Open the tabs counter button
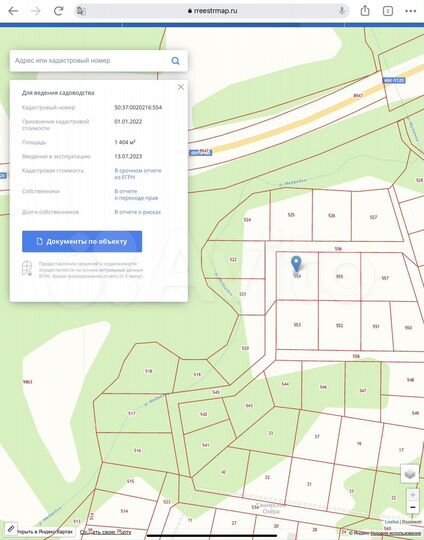The height and width of the screenshot is (540, 424). coord(388,11)
